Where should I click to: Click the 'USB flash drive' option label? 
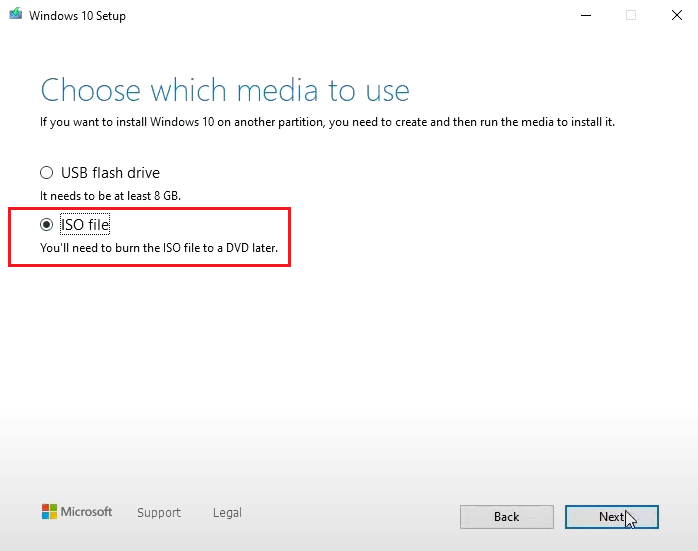coord(110,173)
